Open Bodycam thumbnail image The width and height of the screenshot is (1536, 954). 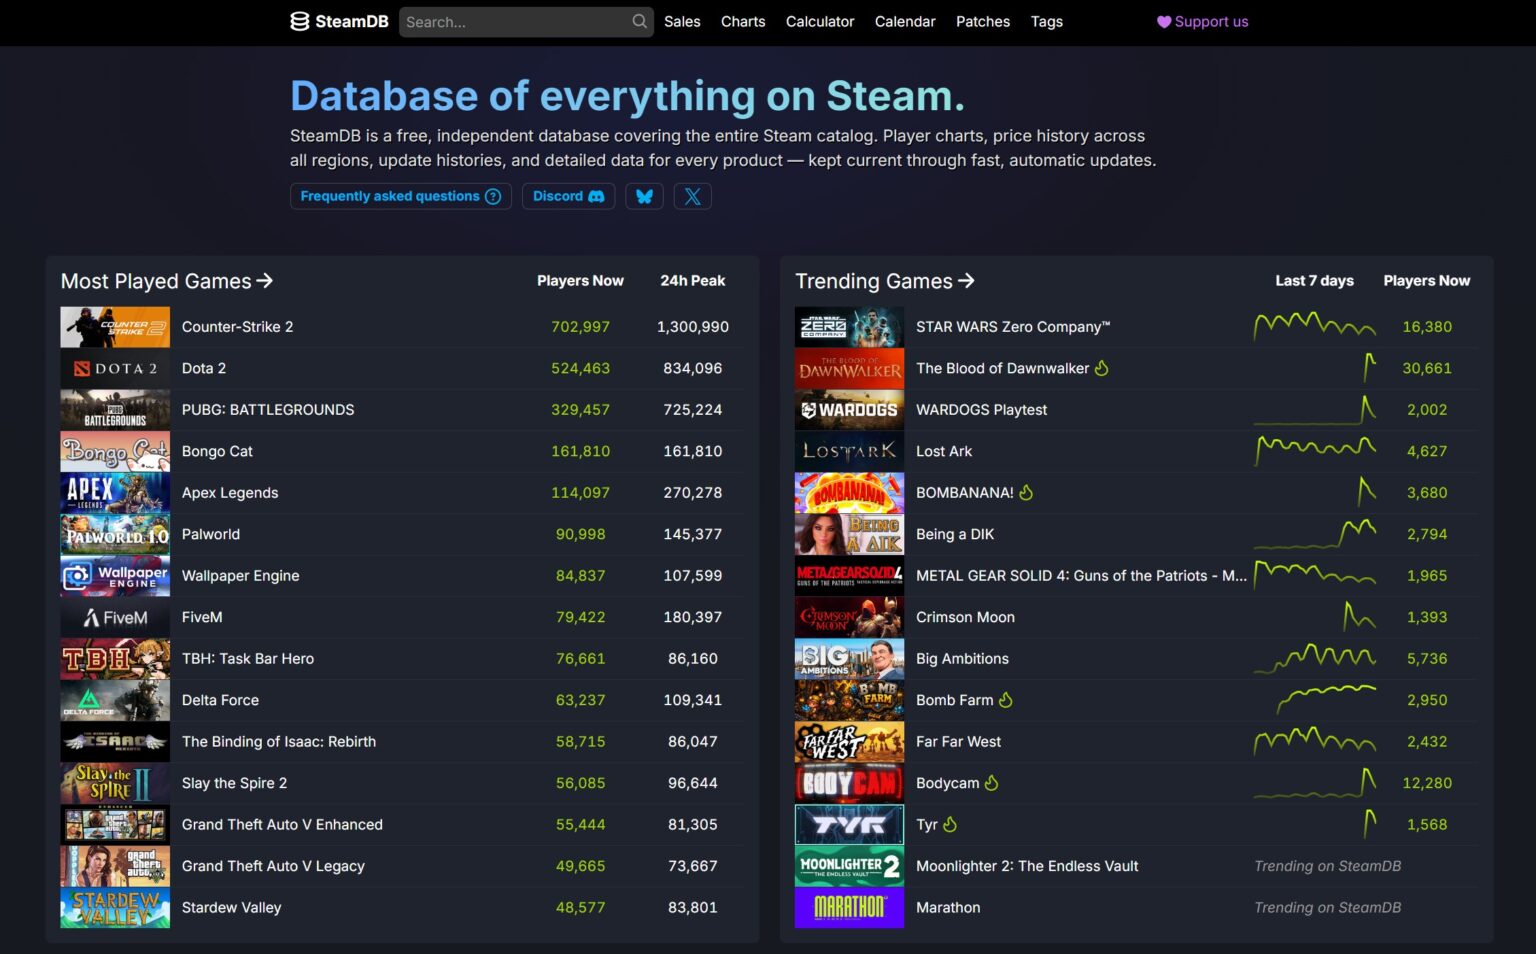click(849, 783)
